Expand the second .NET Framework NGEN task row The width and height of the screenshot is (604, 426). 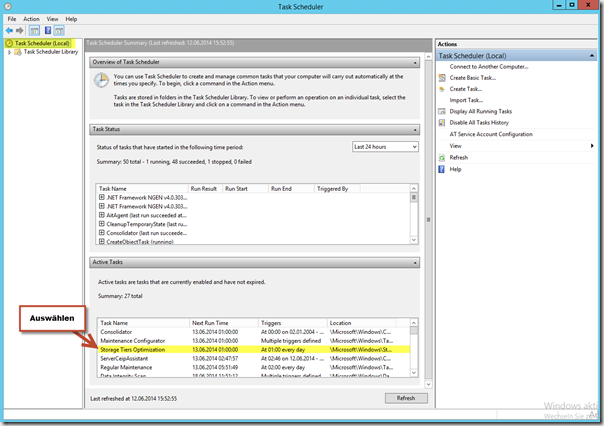[x=102, y=206]
